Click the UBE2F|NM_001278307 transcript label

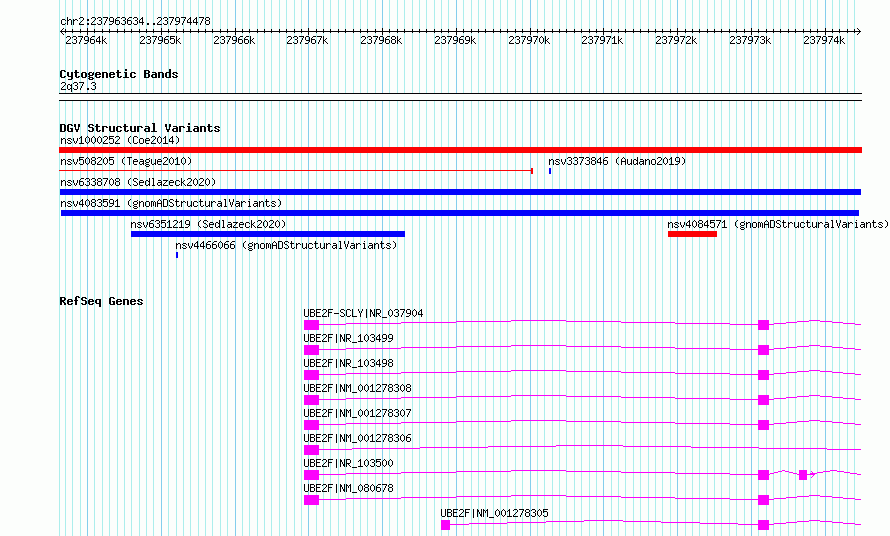[x=357, y=413]
